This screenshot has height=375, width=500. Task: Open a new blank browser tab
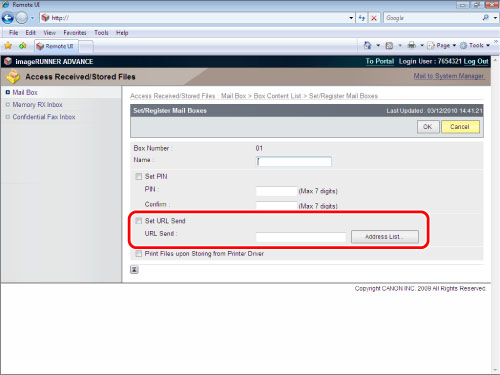click(x=86, y=47)
